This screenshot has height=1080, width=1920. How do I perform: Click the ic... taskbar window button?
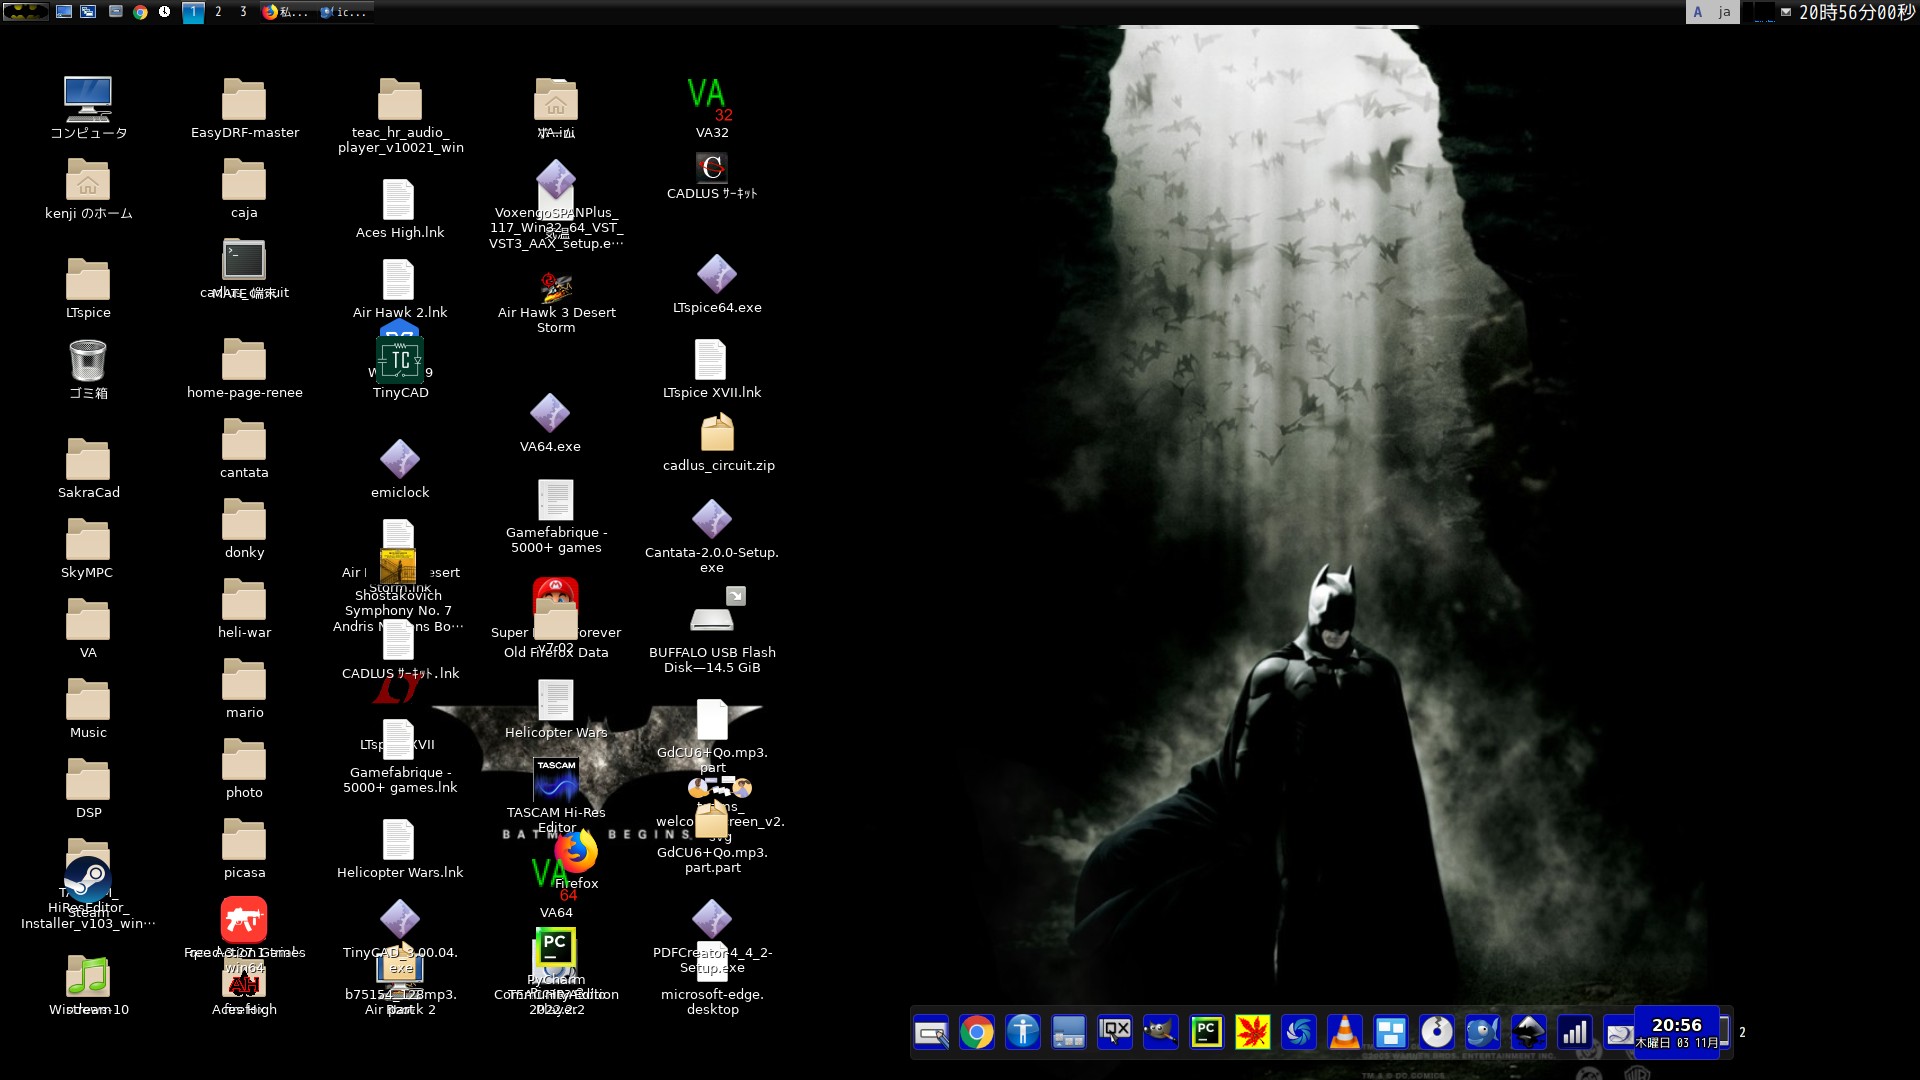345,12
